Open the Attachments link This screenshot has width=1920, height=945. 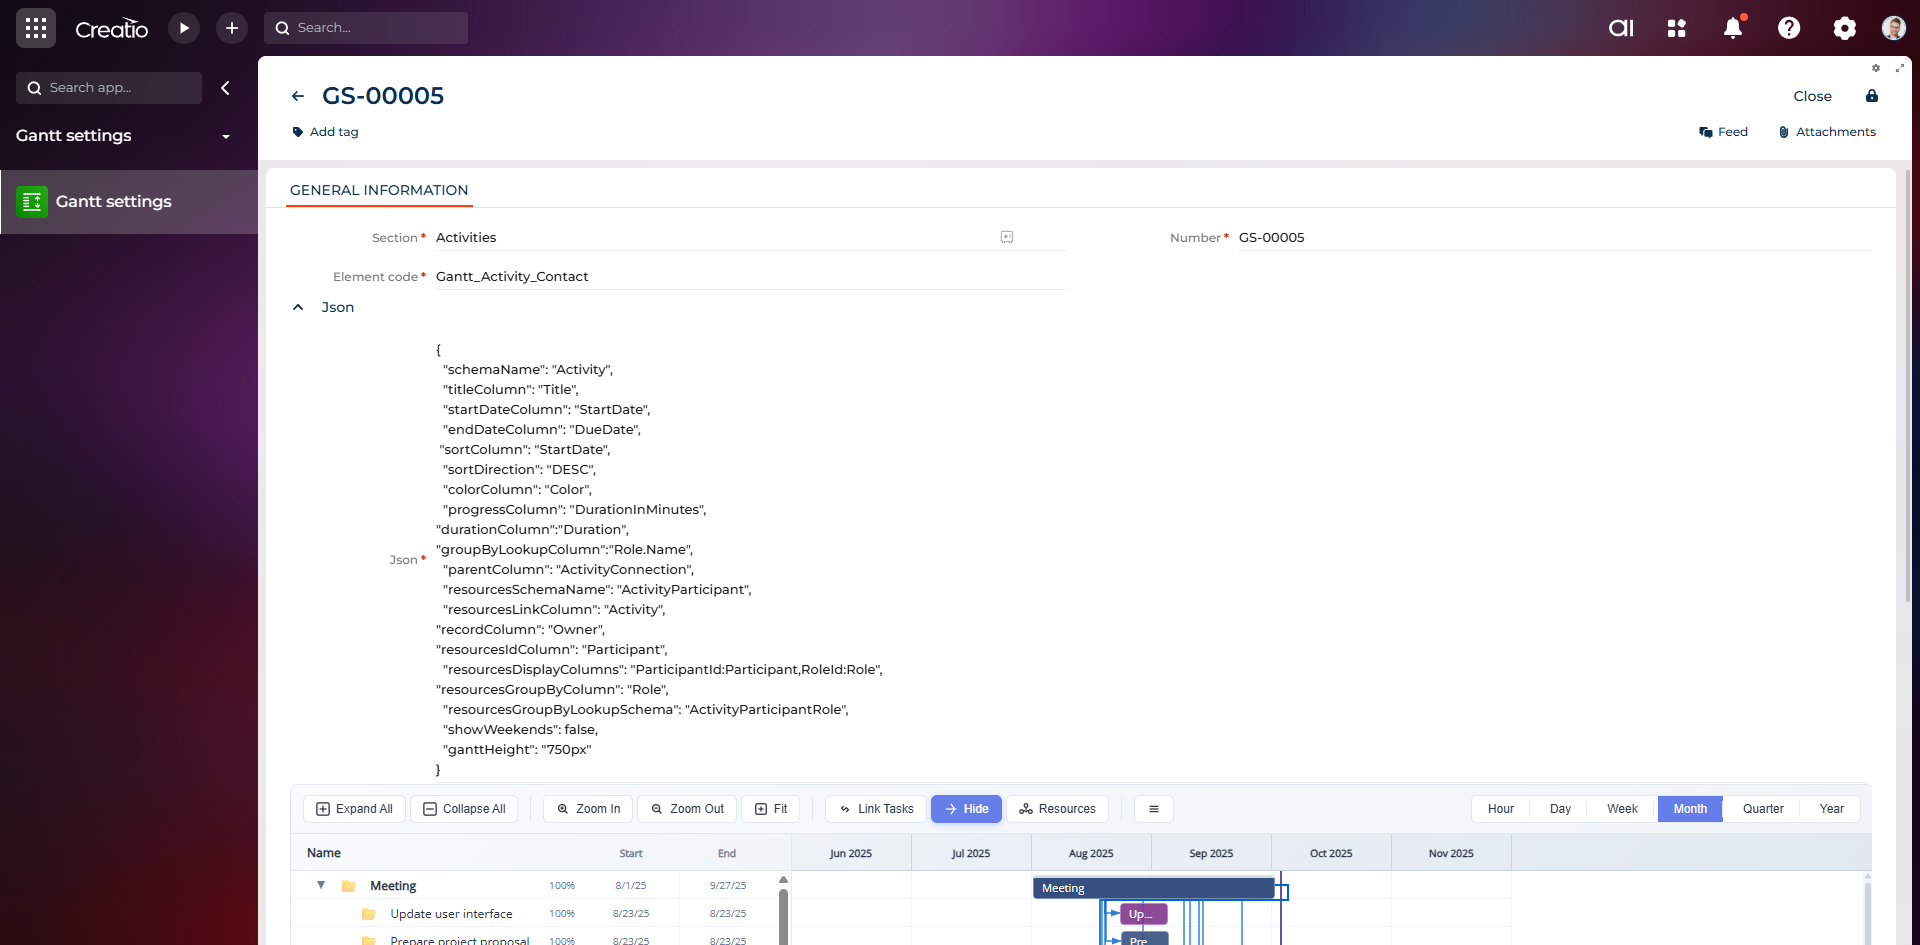[1827, 132]
